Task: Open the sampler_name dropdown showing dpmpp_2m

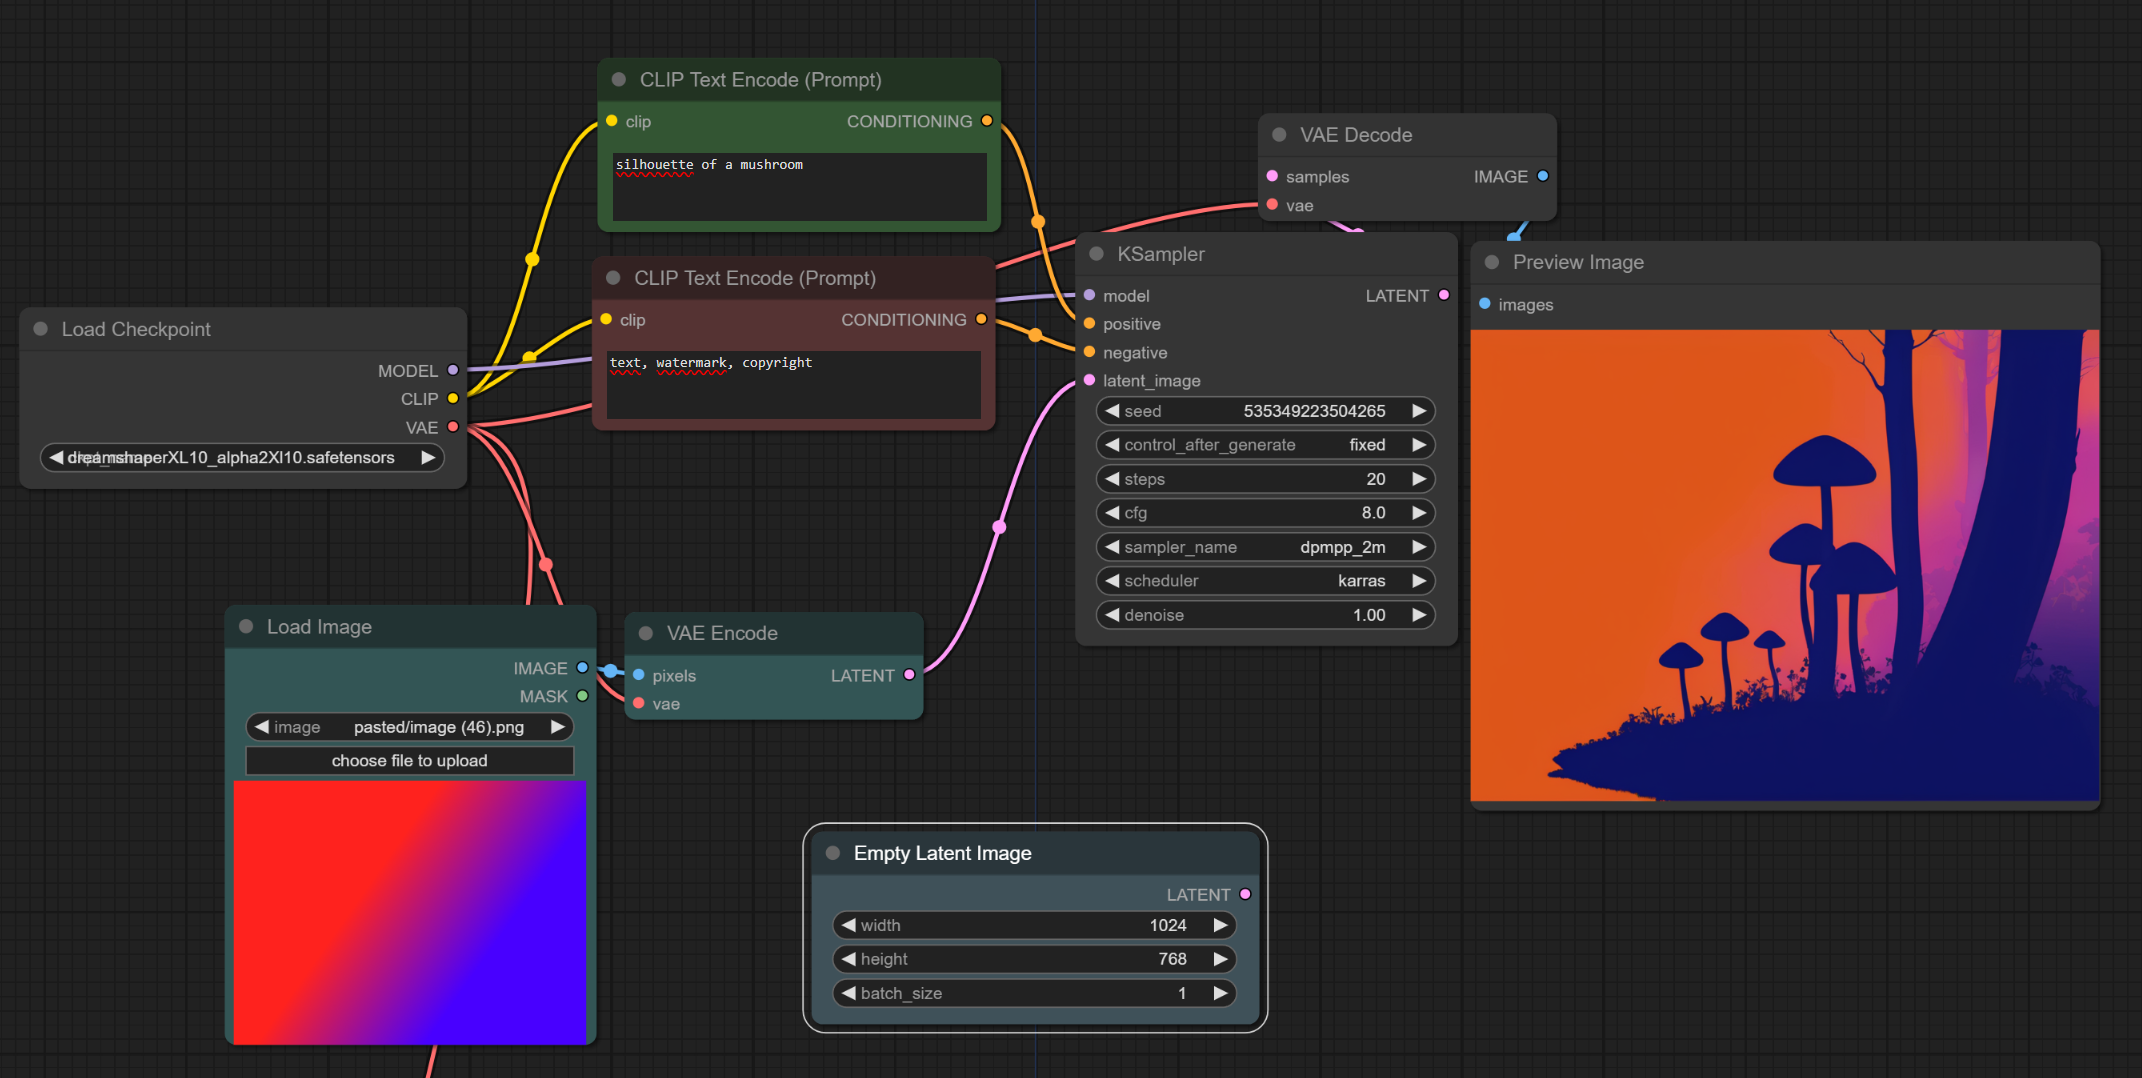Action: point(1265,547)
